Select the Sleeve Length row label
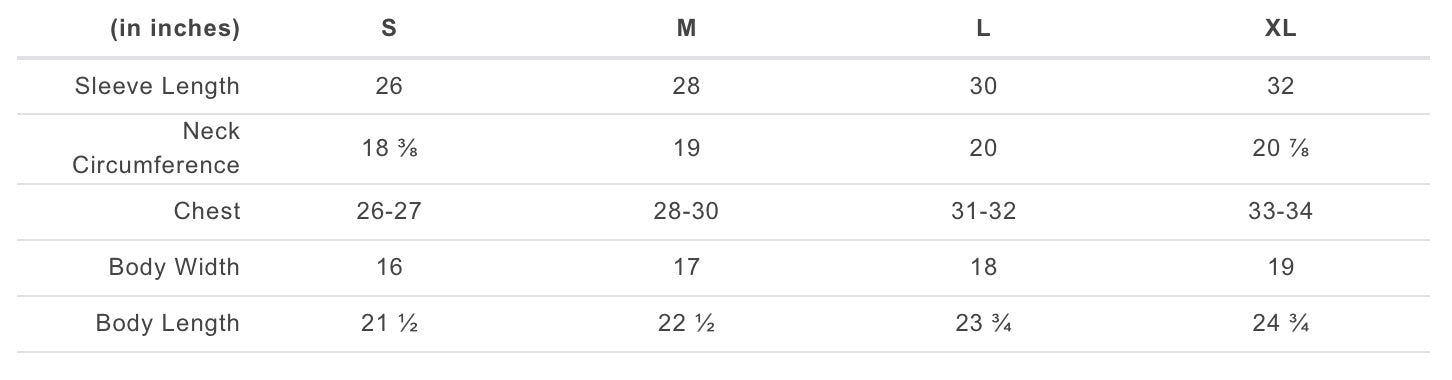Viewport: 1452px width, 380px height. 158,86
